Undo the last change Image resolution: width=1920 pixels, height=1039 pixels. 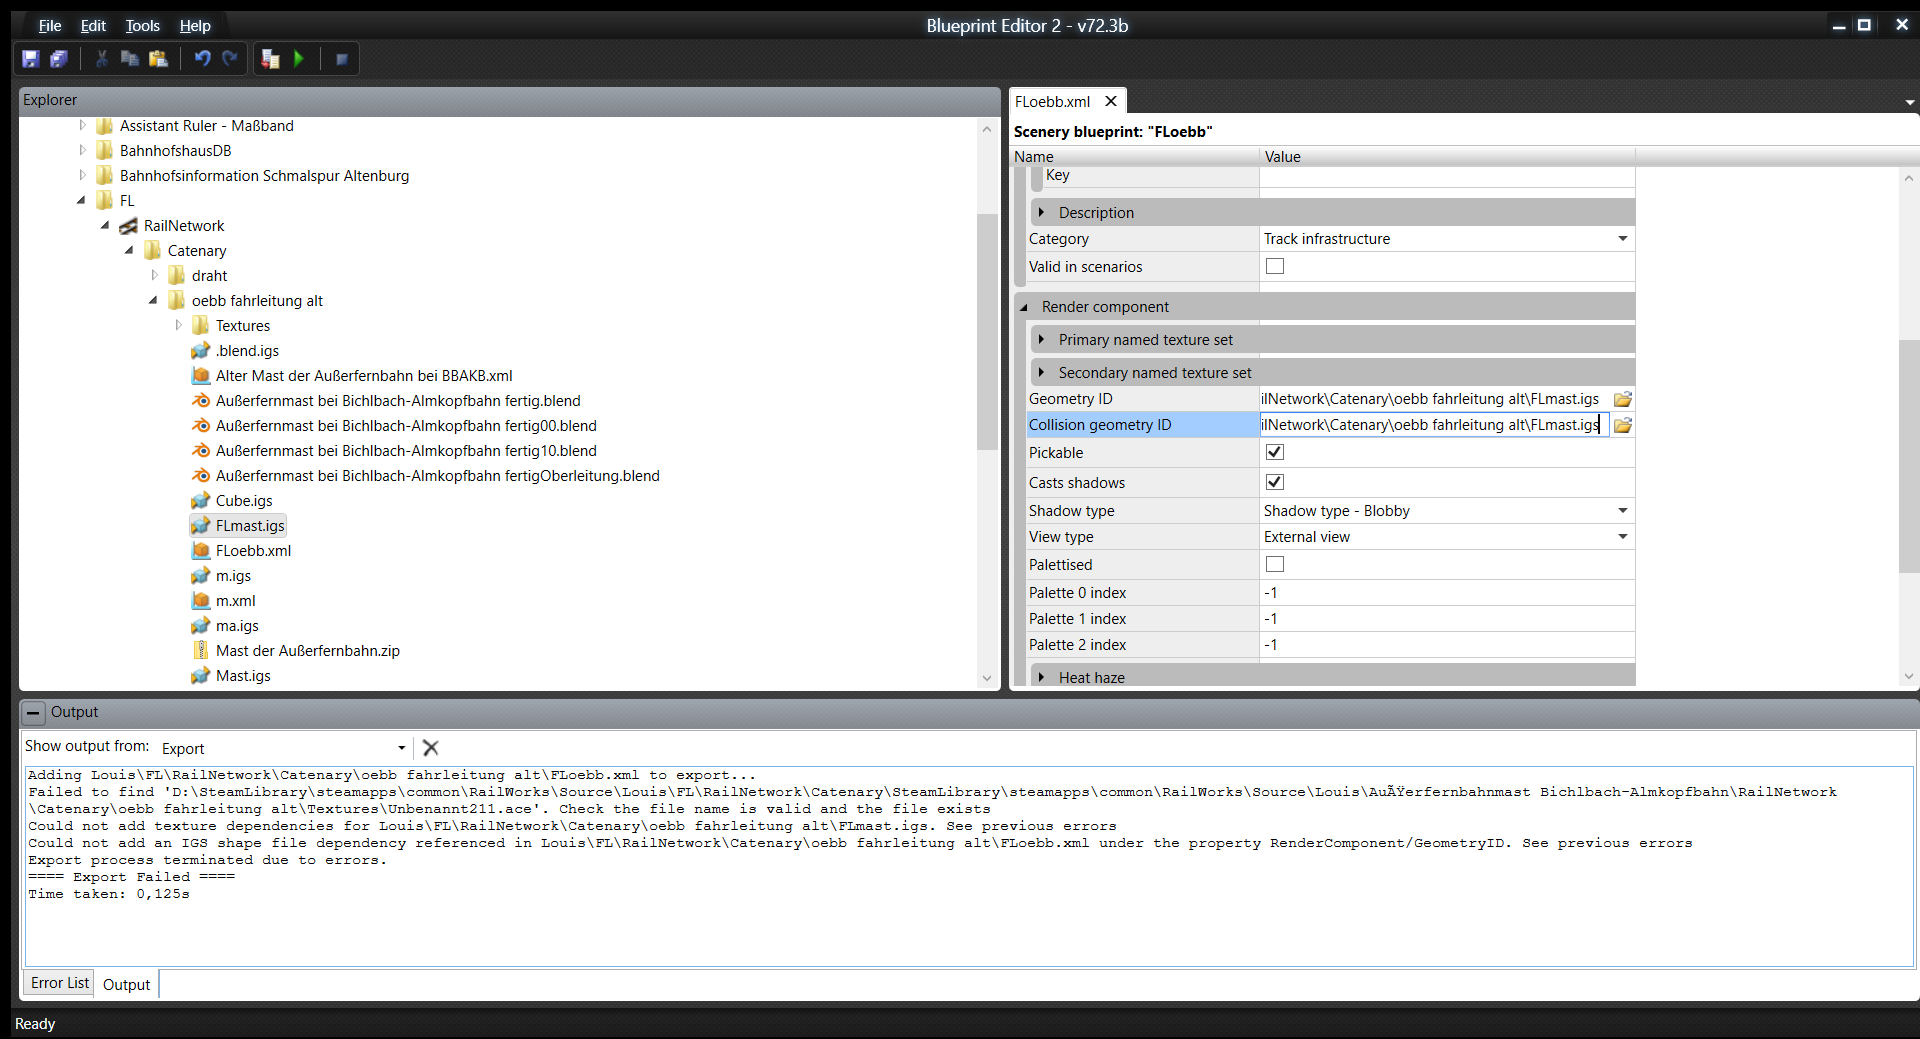(x=203, y=59)
